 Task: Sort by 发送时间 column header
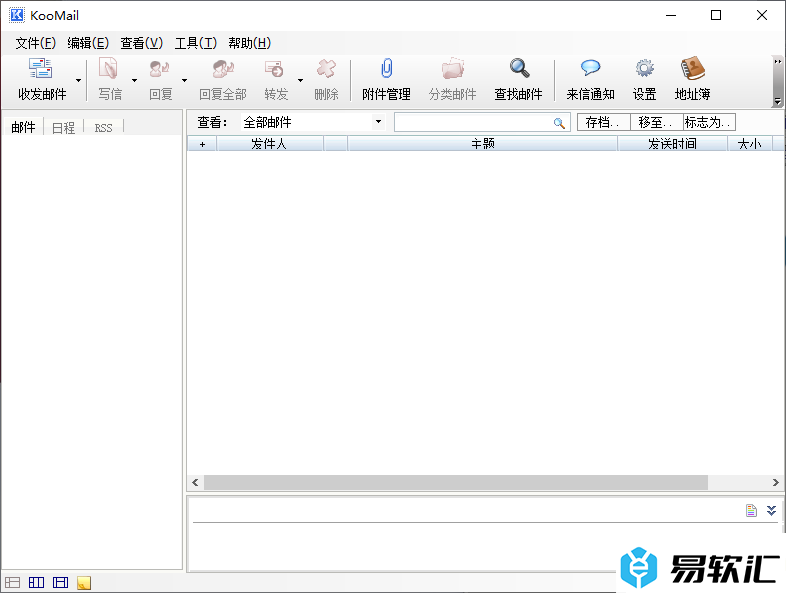672,144
